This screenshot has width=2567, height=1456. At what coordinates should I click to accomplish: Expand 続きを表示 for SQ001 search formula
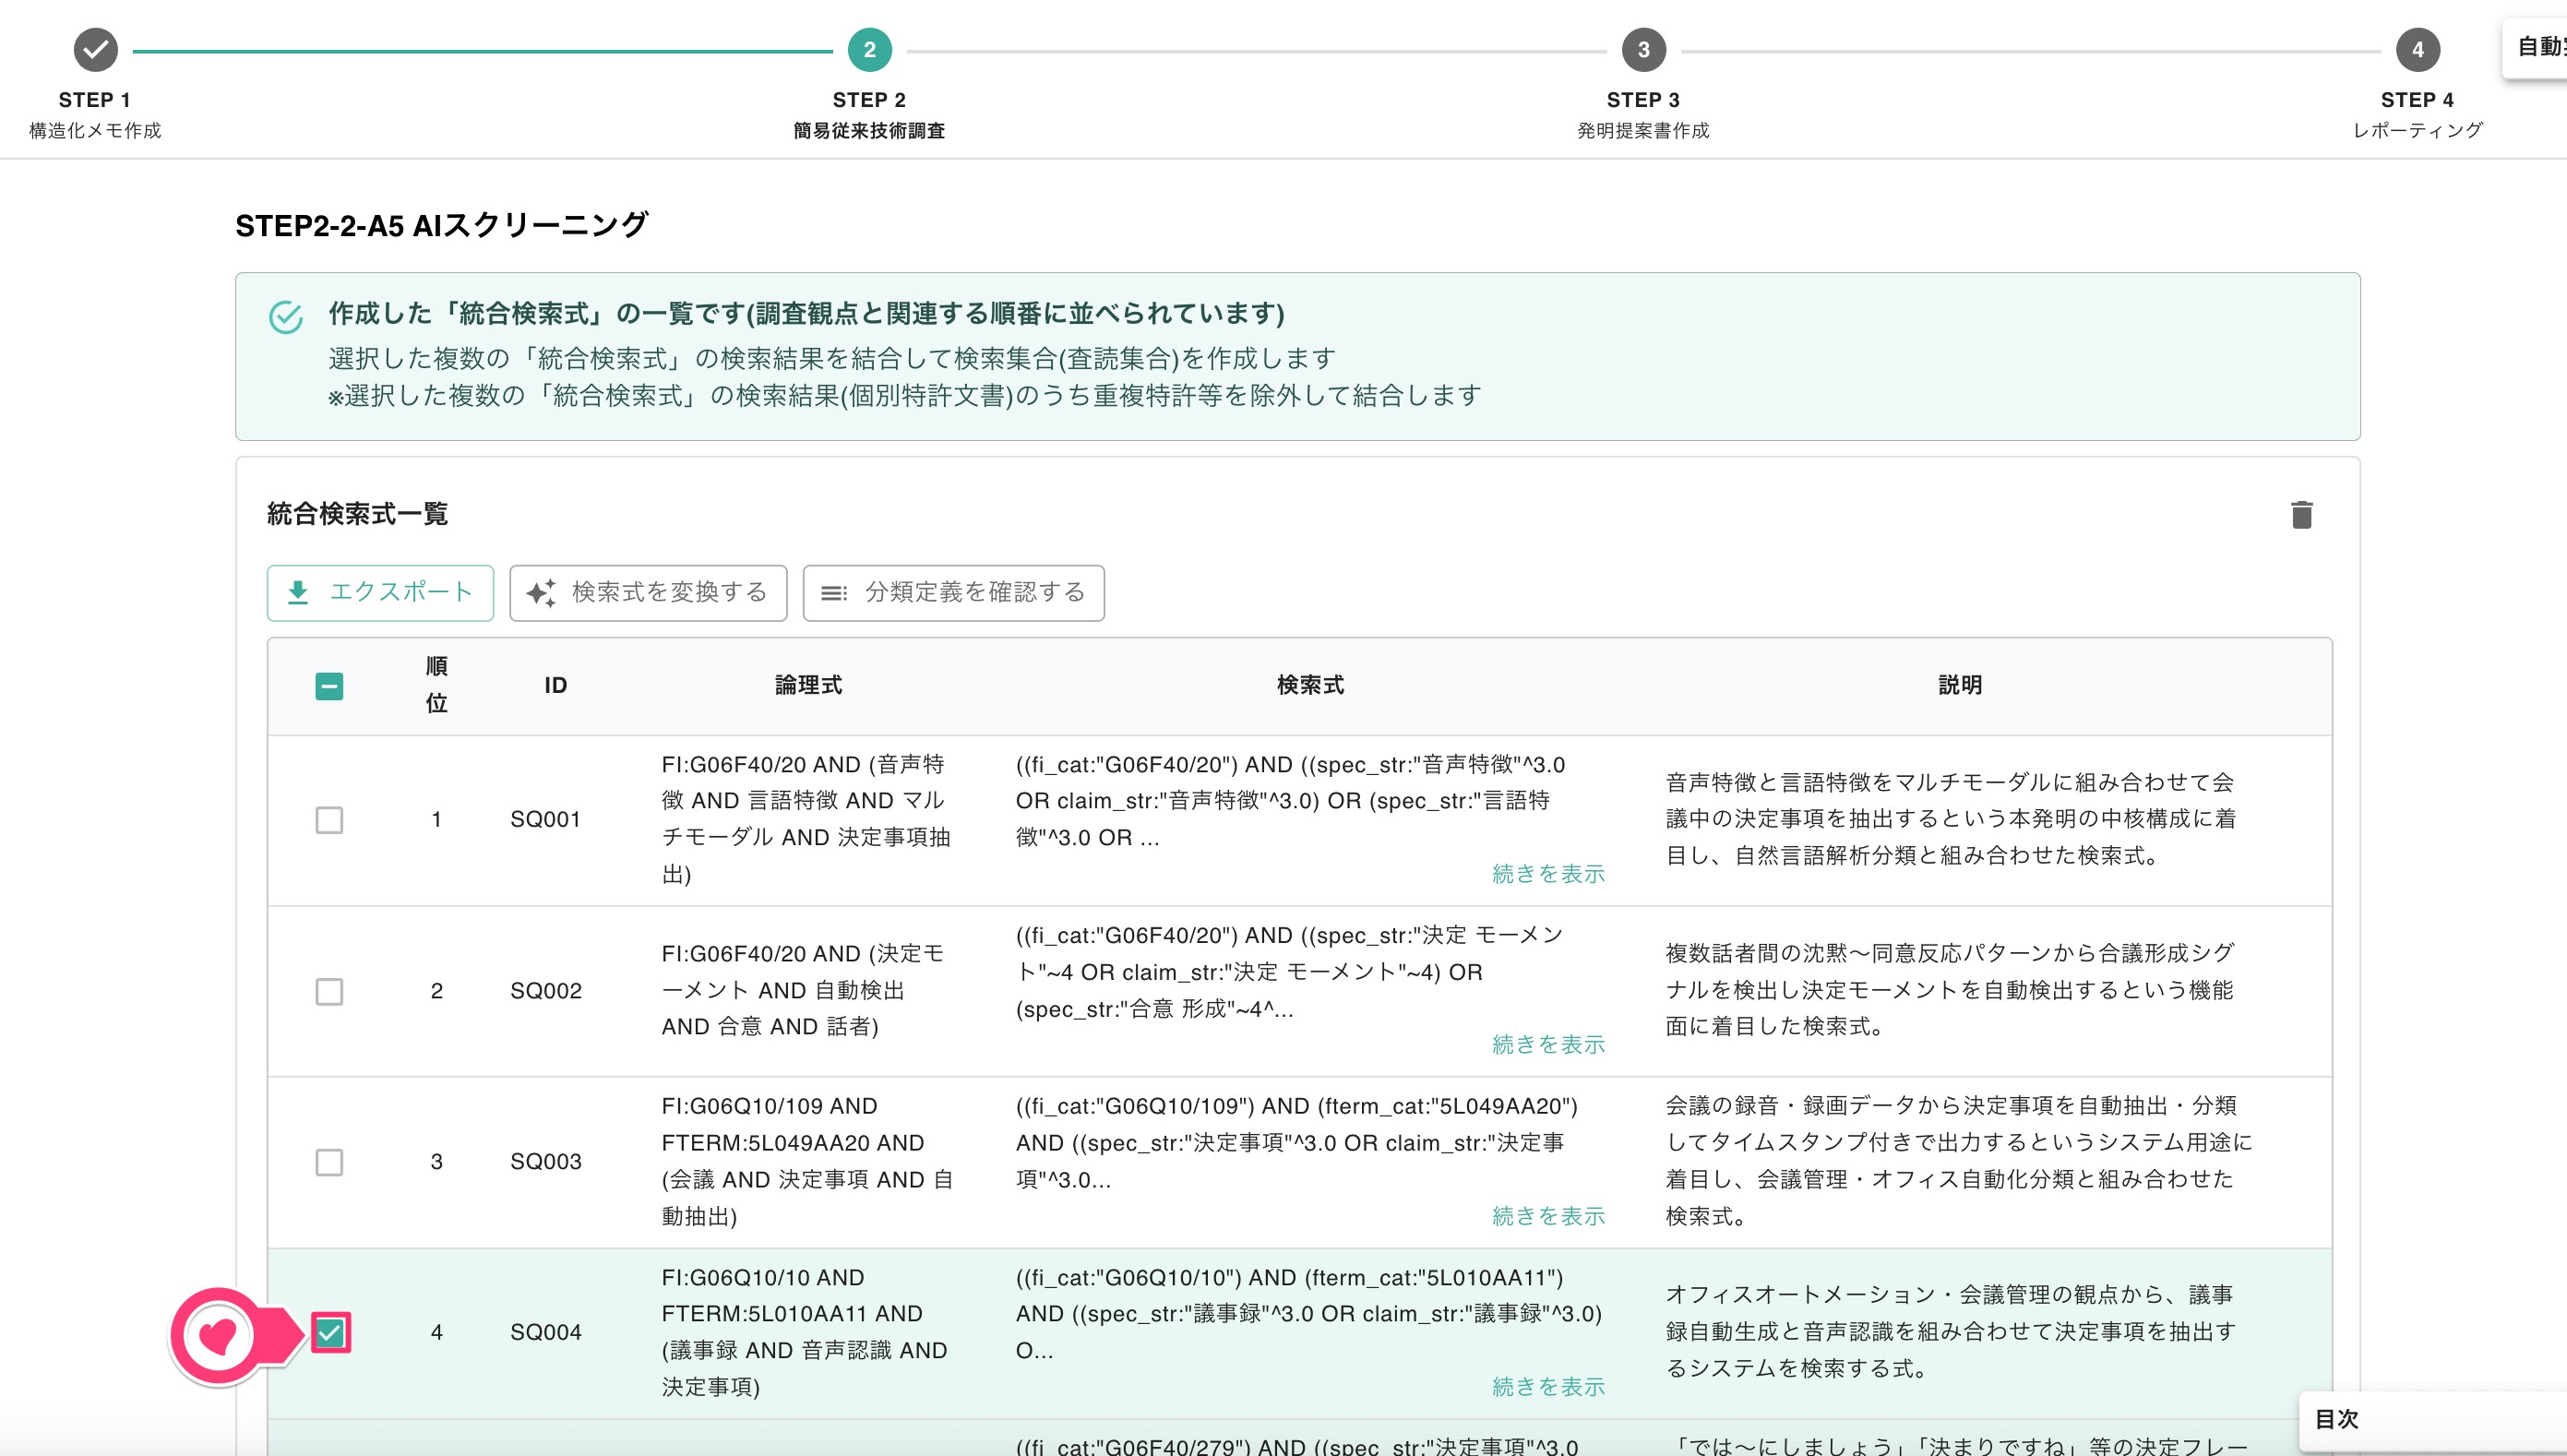point(1548,874)
